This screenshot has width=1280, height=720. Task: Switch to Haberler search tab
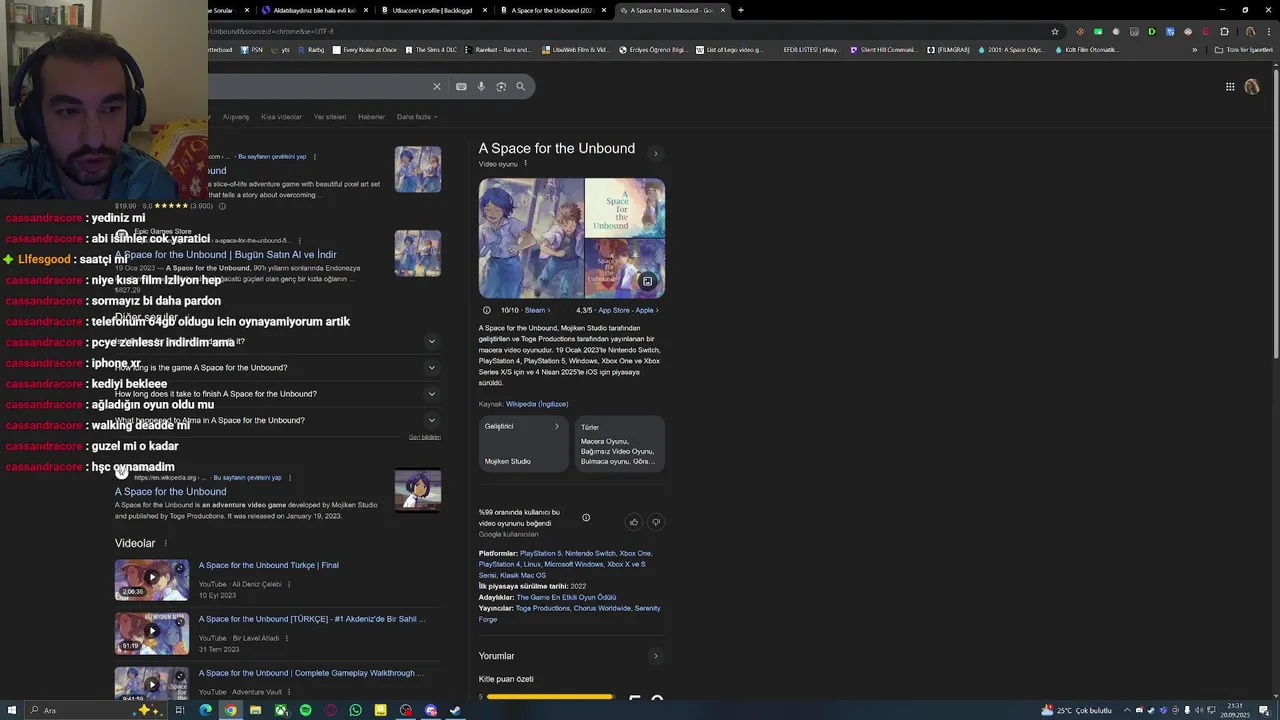371,117
